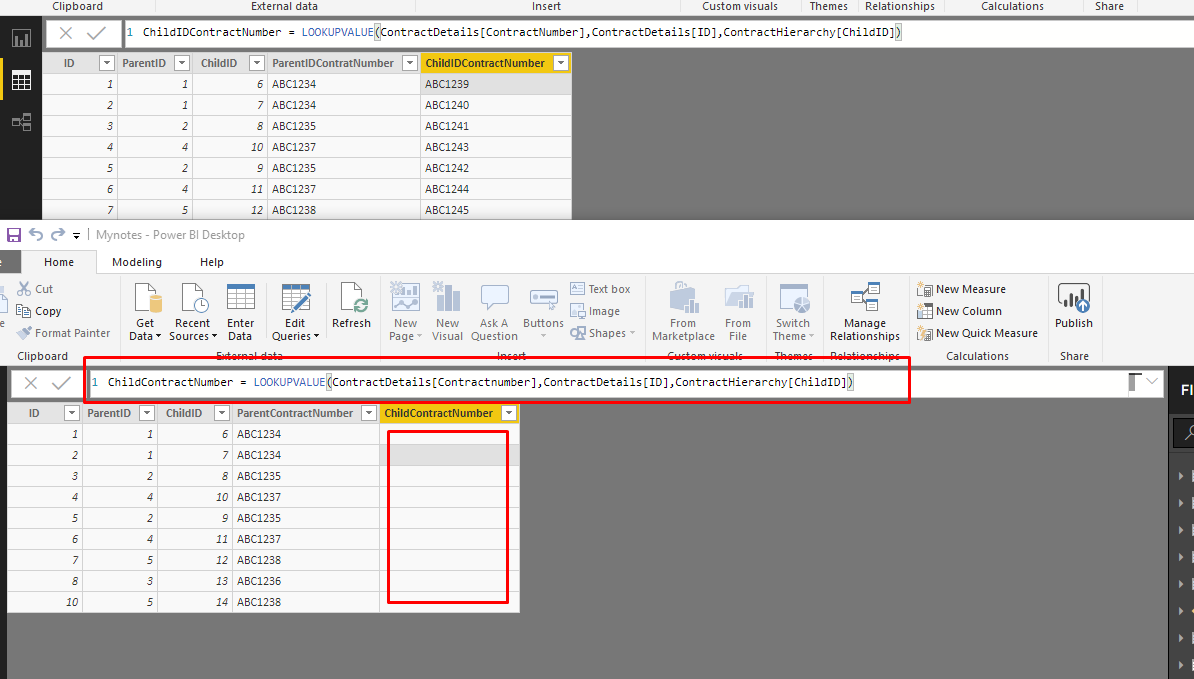The width and height of the screenshot is (1194, 679).
Task: Cut selection in Clipboard group
Action: (x=35, y=289)
